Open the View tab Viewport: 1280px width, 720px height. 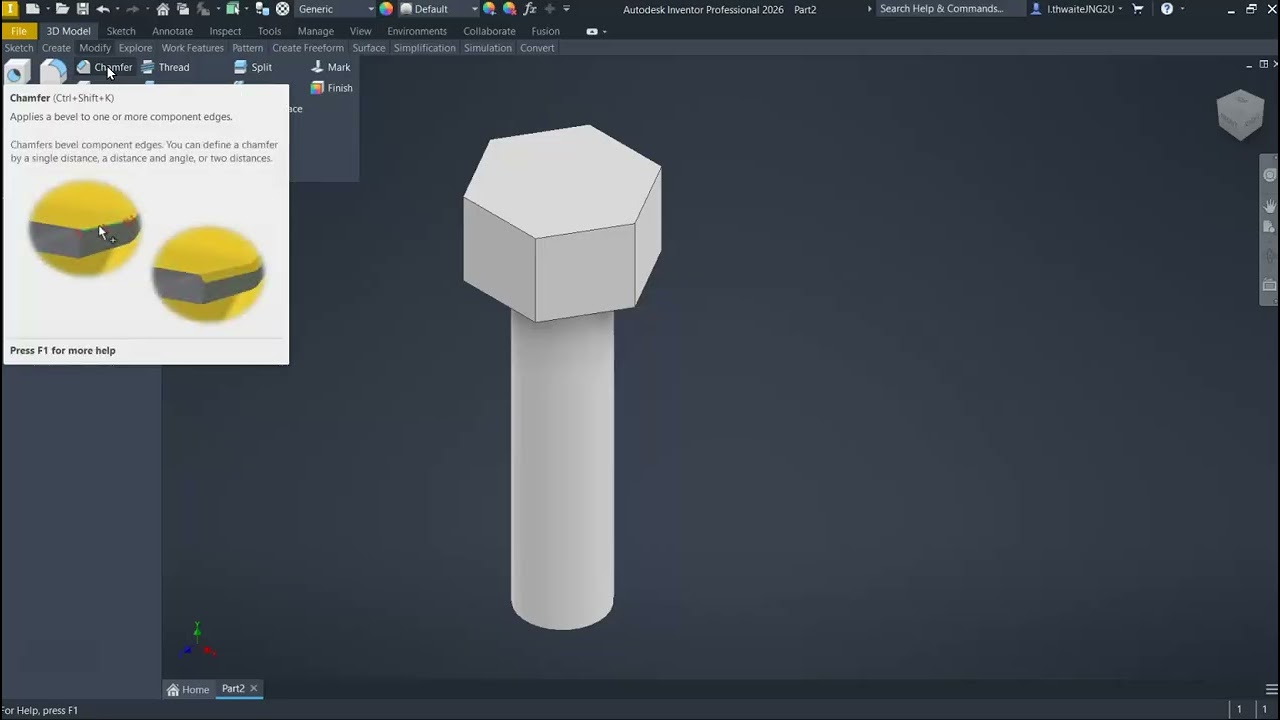point(360,31)
